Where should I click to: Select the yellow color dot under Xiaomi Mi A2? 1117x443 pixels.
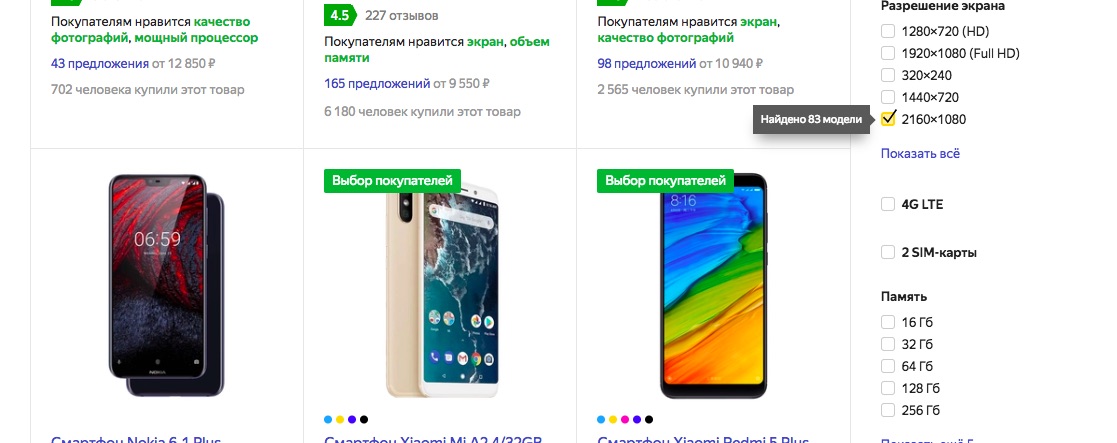pyautogui.click(x=340, y=419)
